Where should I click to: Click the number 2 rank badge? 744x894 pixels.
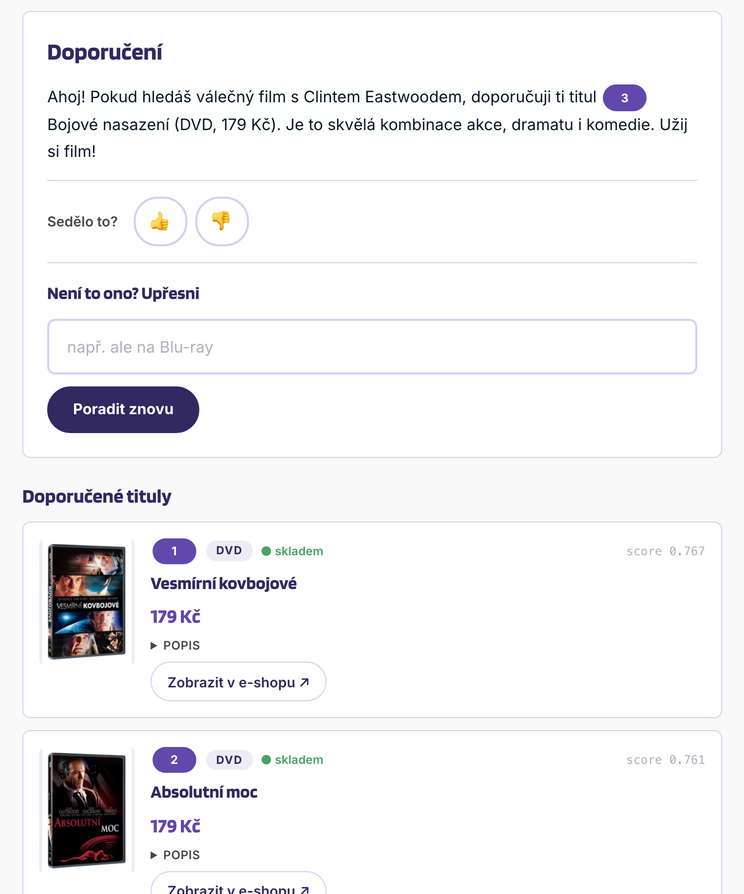174,759
